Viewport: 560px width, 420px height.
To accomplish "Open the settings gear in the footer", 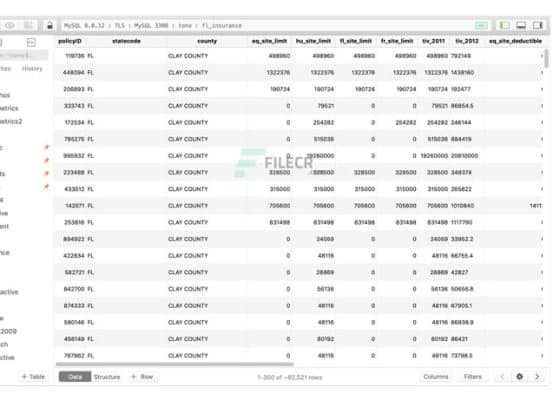I will click(520, 376).
